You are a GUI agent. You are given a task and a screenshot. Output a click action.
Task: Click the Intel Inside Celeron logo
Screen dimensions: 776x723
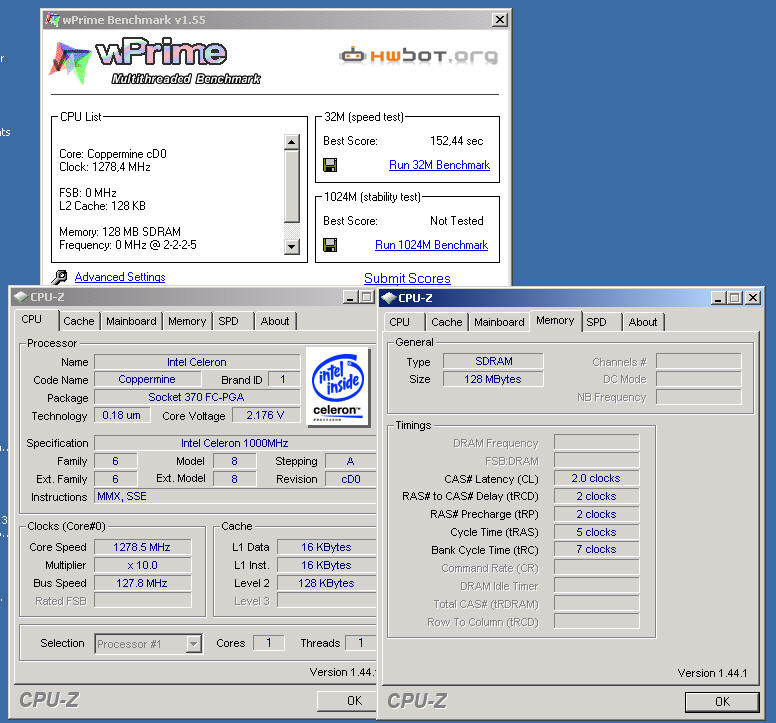(x=338, y=386)
